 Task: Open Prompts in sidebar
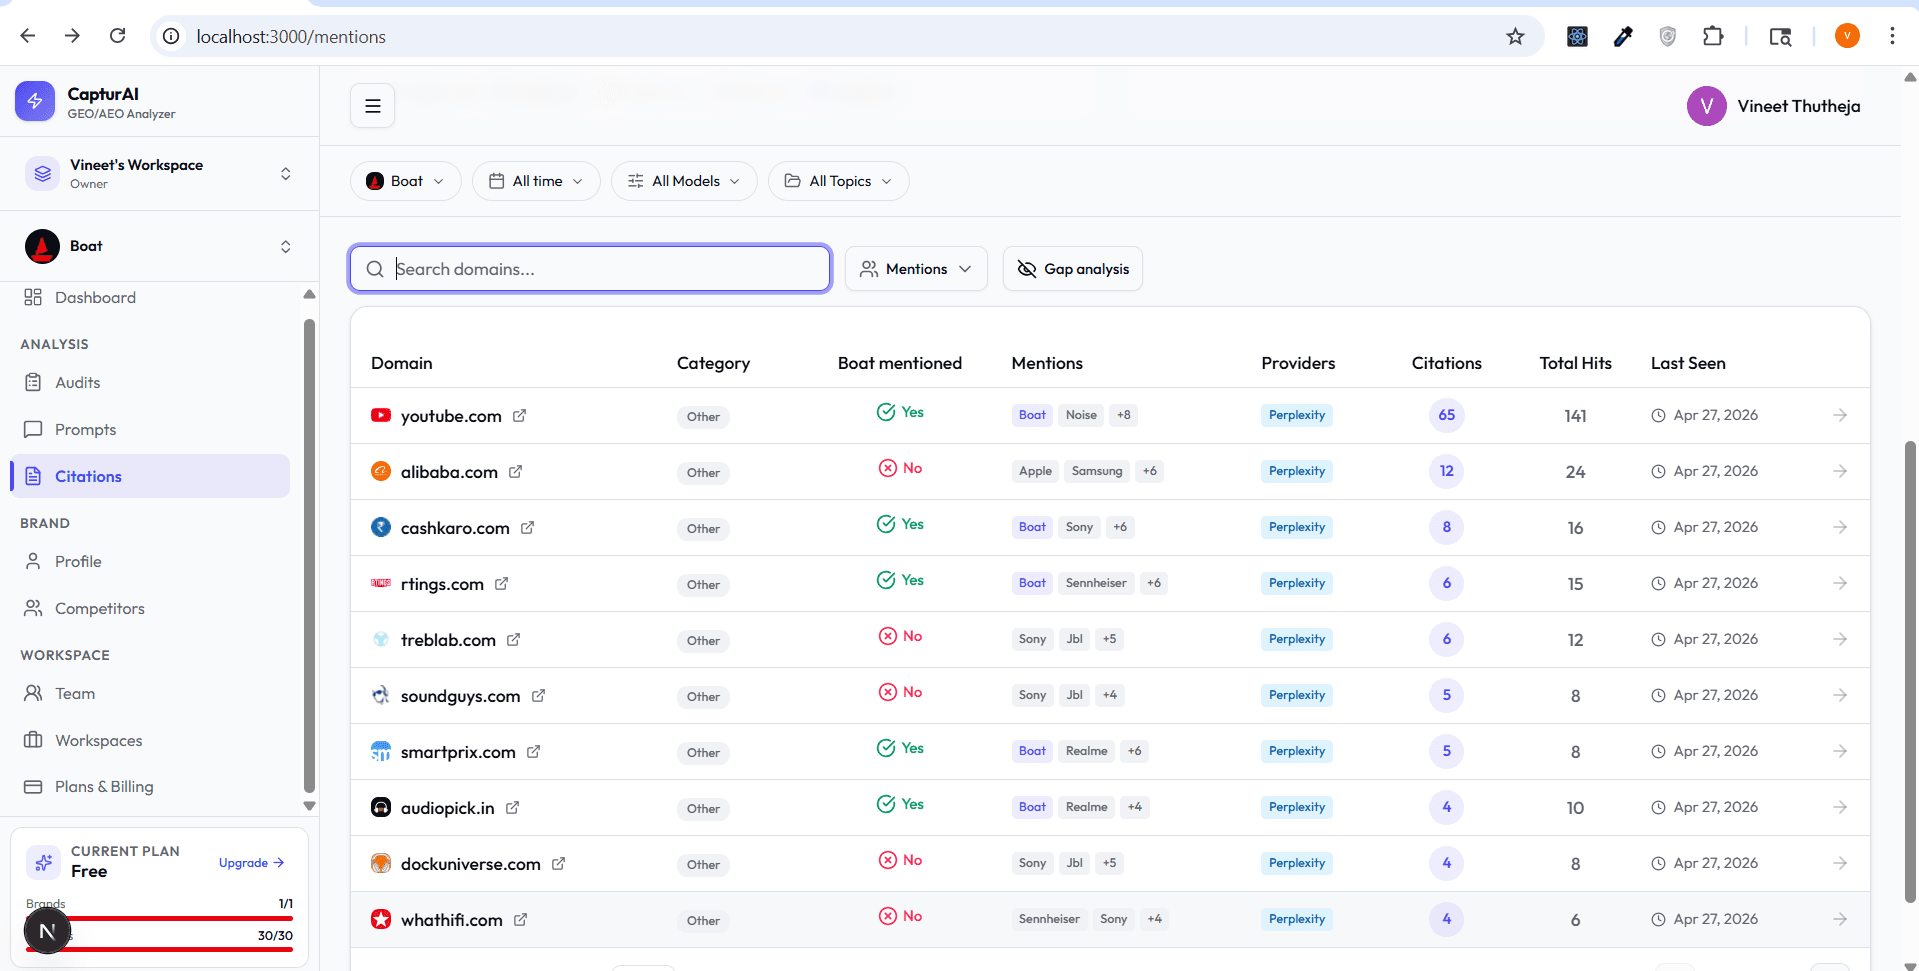pyautogui.click(x=150, y=430)
